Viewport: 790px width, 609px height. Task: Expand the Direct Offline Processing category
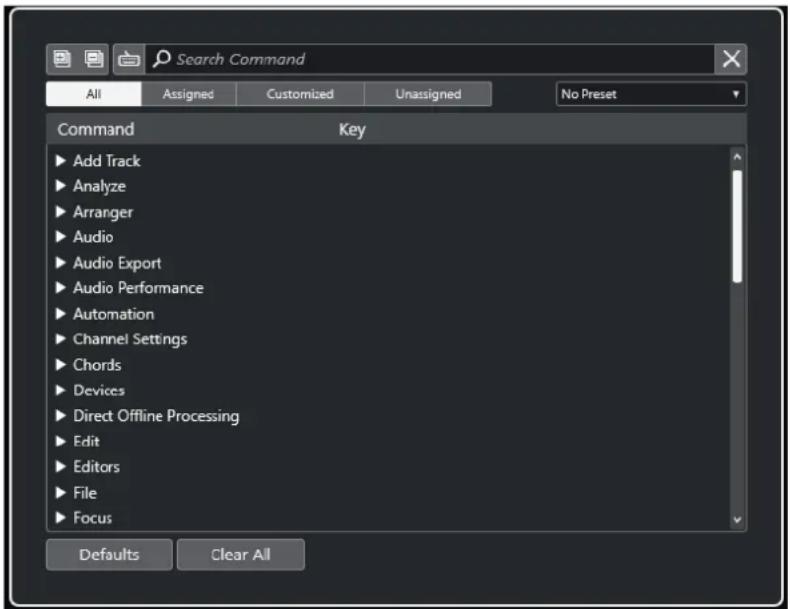[x=61, y=416]
